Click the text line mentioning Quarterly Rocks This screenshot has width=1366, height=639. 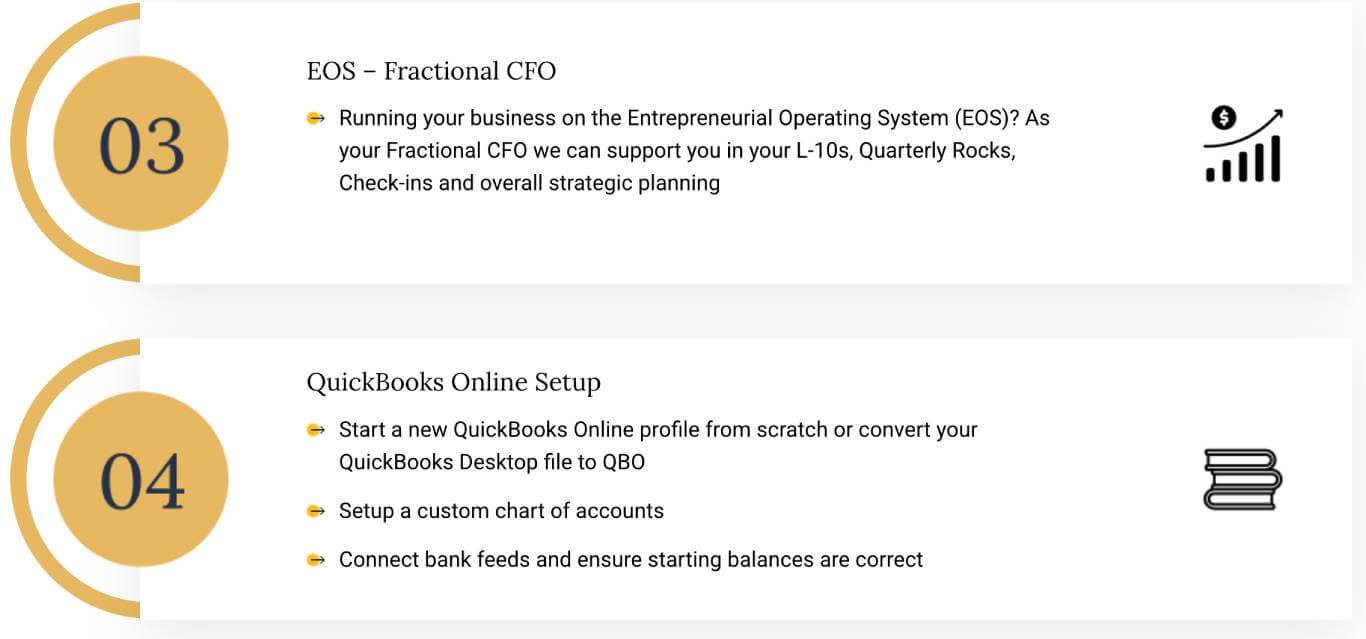pos(677,151)
